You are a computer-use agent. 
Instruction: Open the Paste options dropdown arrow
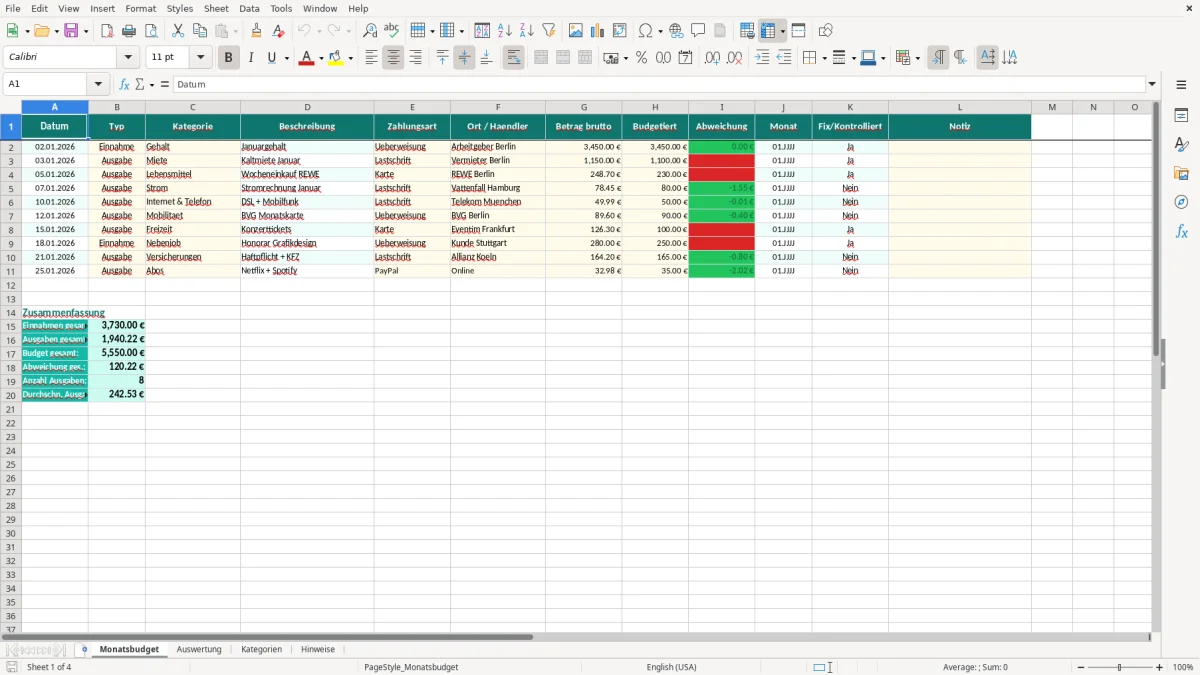(x=235, y=31)
